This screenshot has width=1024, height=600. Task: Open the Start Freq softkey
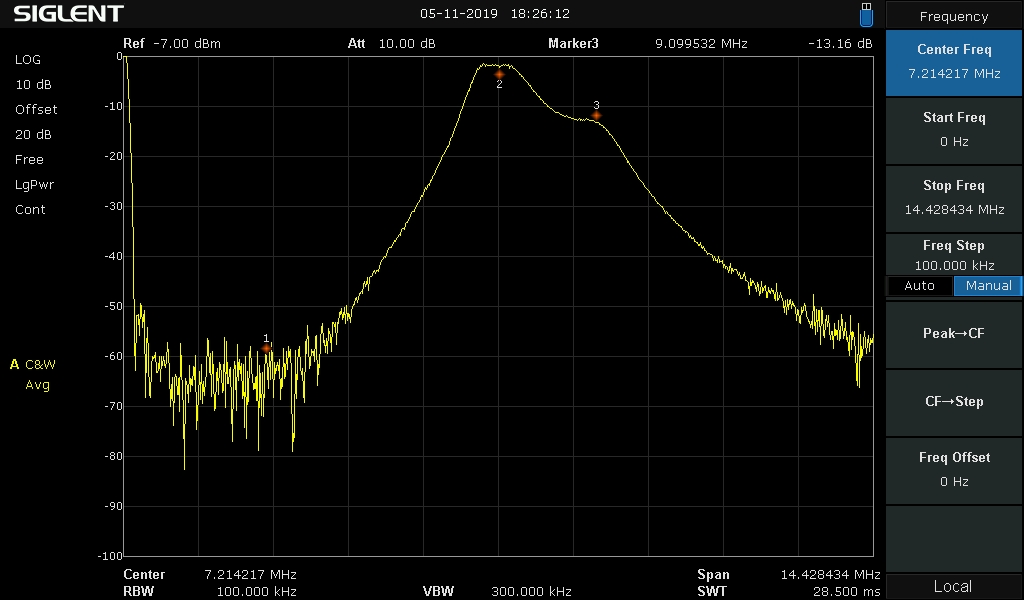click(x=953, y=129)
